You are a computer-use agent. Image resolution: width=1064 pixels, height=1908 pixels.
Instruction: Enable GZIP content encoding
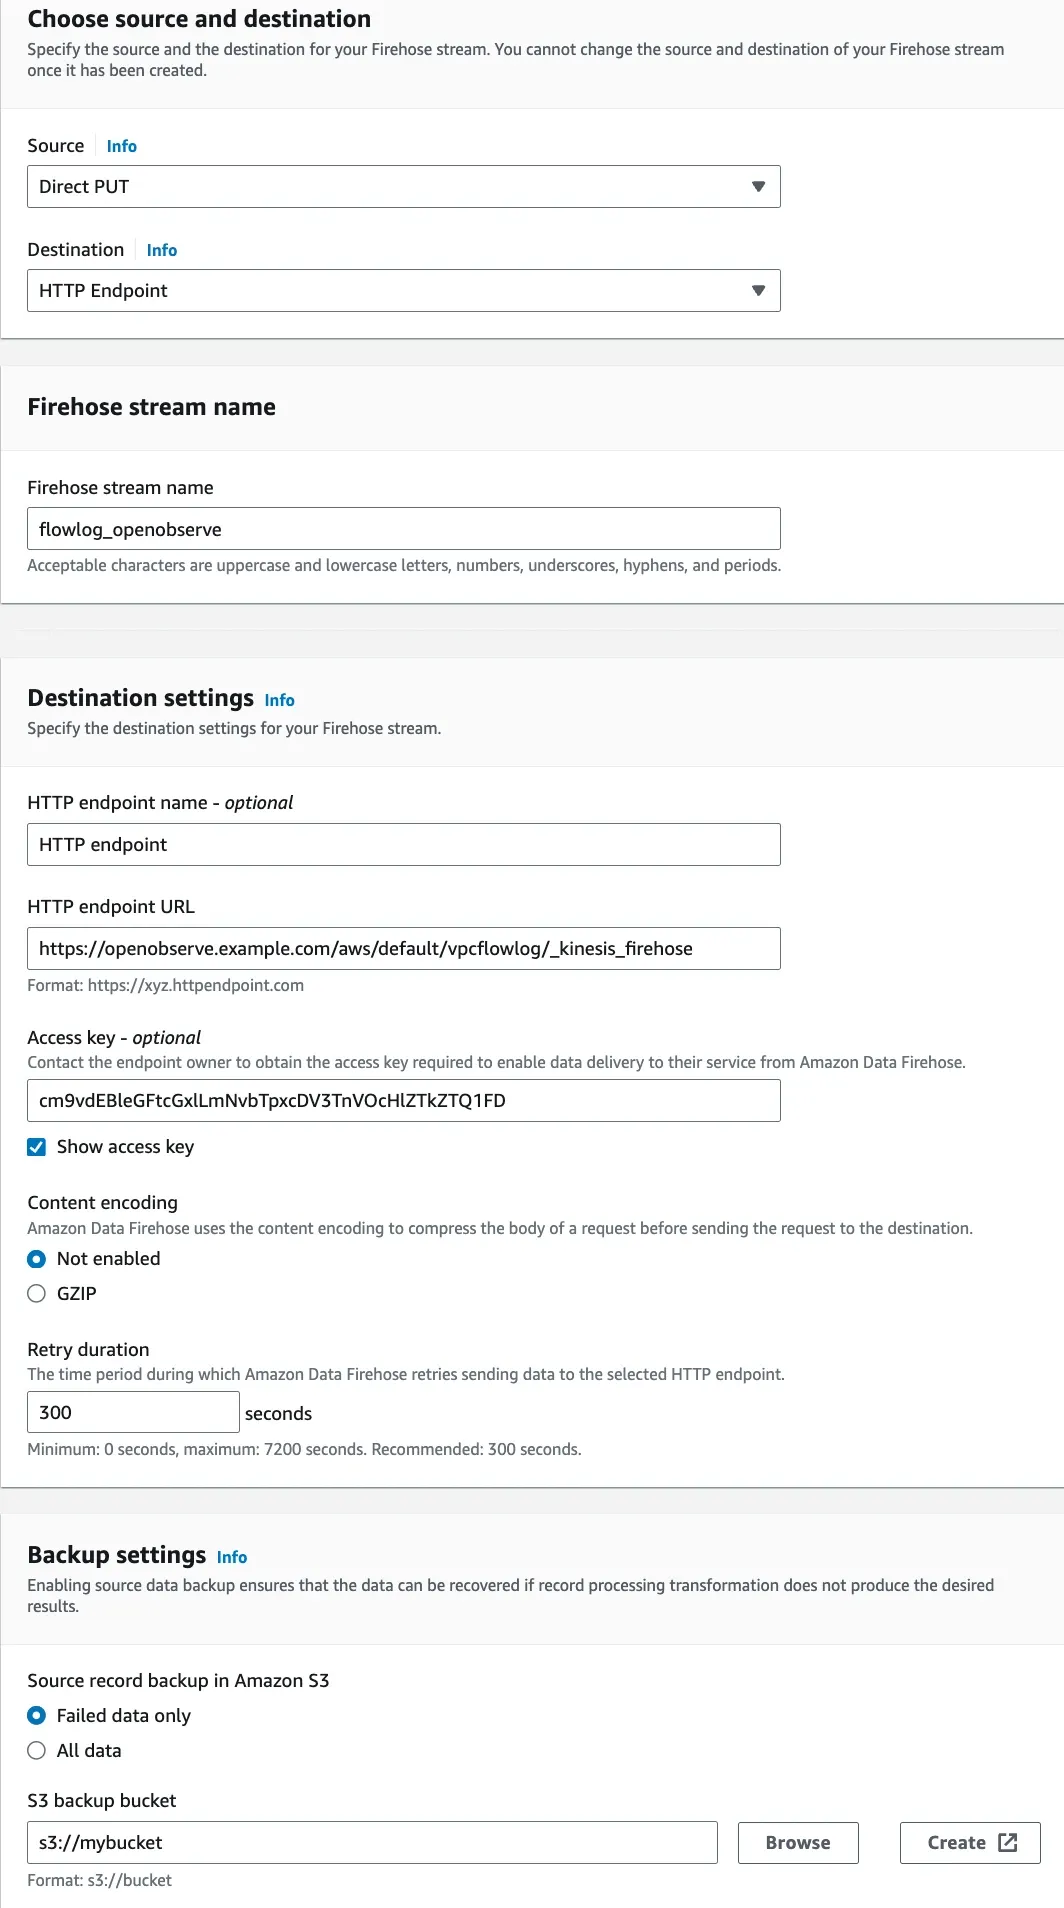click(37, 1293)
